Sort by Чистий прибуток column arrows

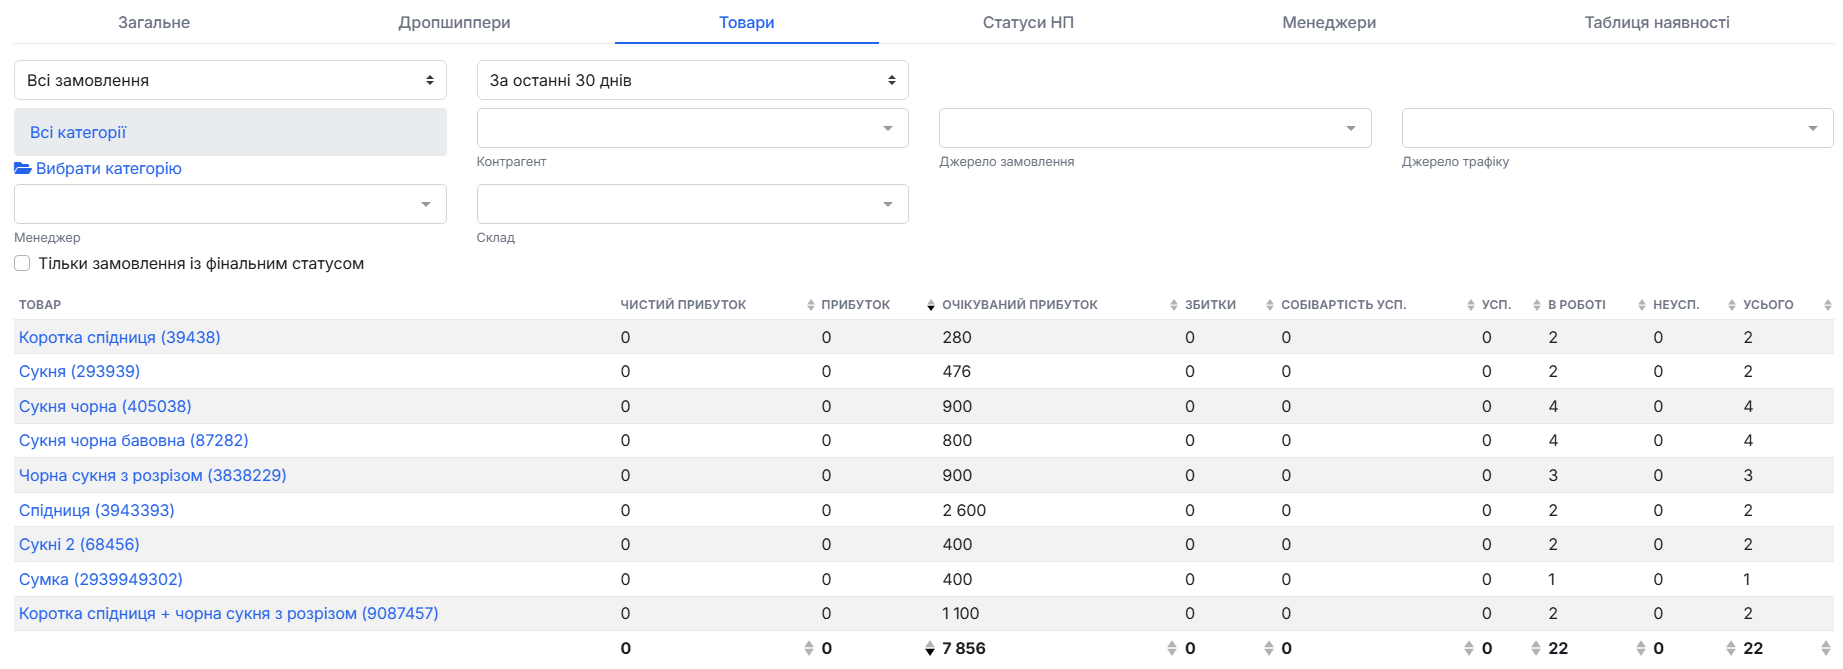pos(811,305)
